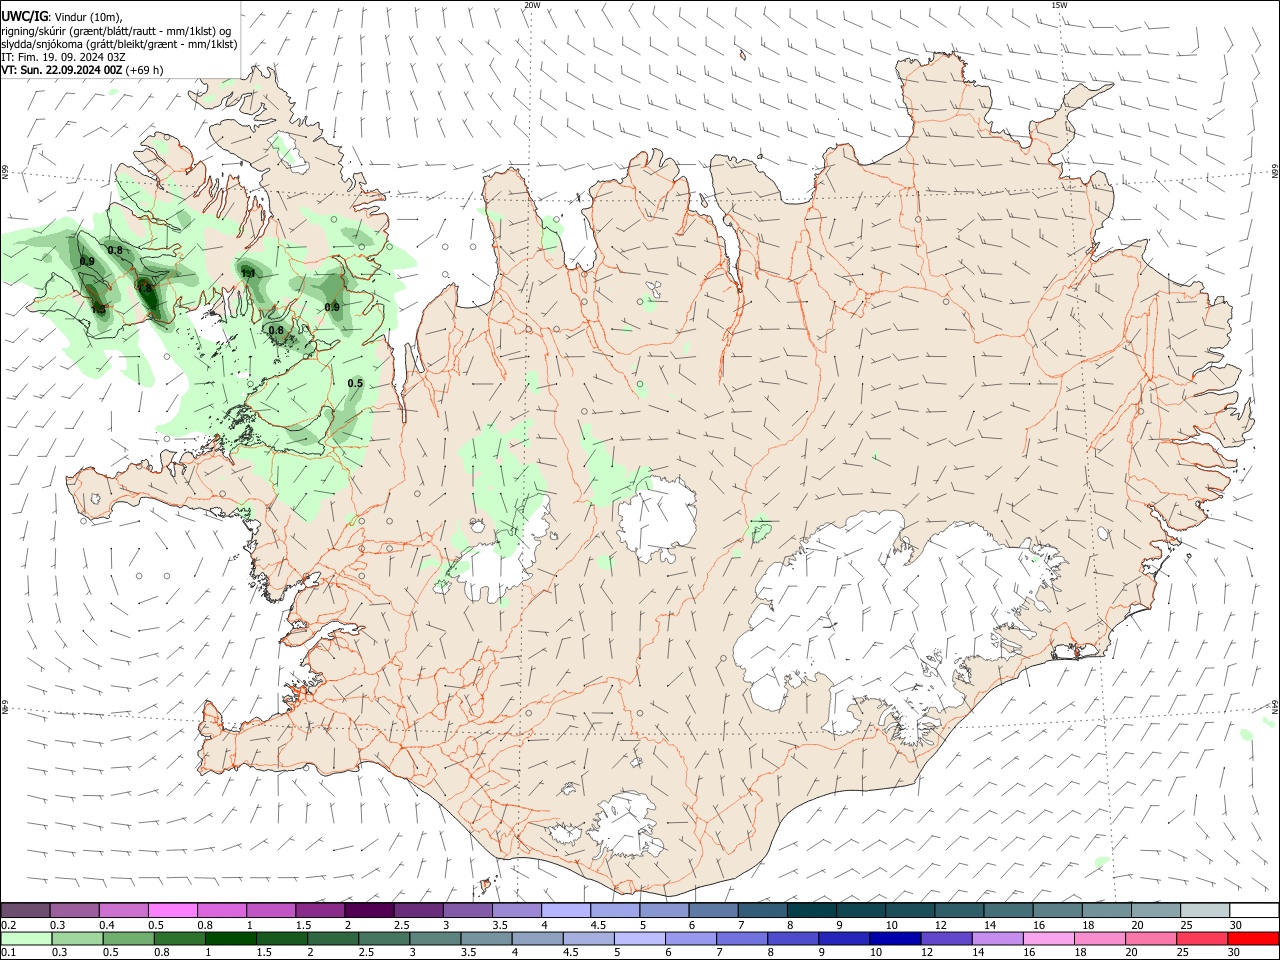Click the '20W' longitude label
This screenshot has height=960, width=1280.
coord(532,5)
